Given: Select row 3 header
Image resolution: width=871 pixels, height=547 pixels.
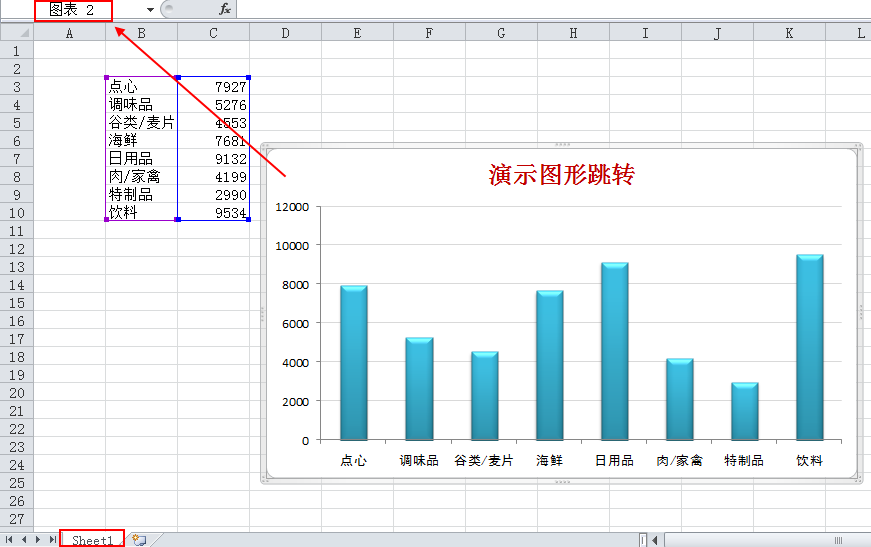Looking at the screenshot, I should [17, 87].
